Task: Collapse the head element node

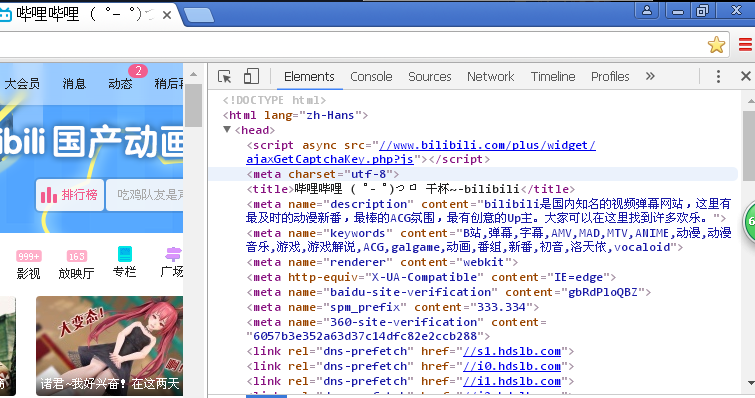Action: 227,129
